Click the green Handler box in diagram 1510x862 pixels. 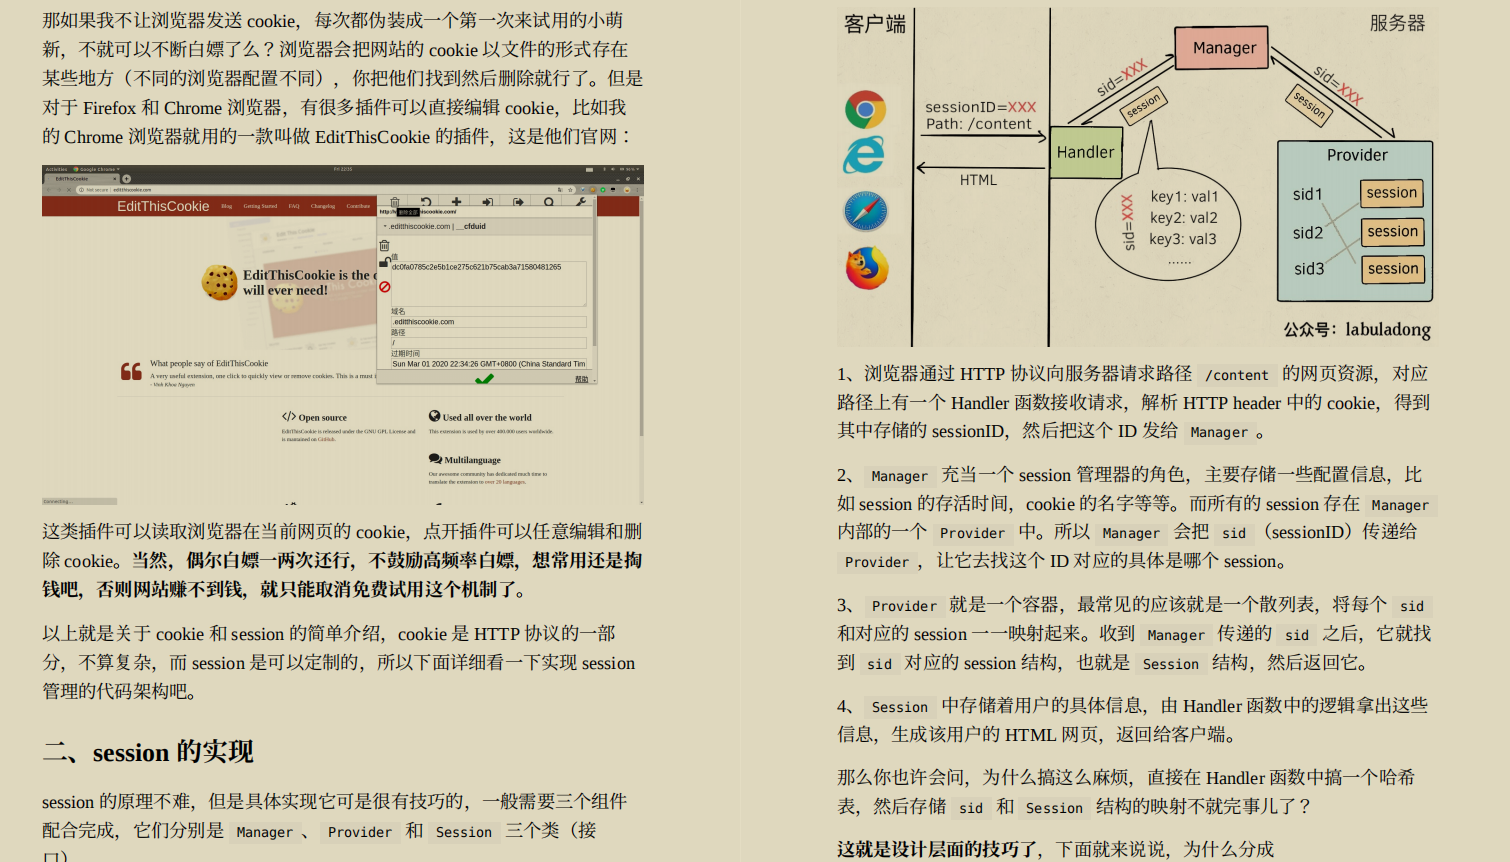[x=1085, y=152]
